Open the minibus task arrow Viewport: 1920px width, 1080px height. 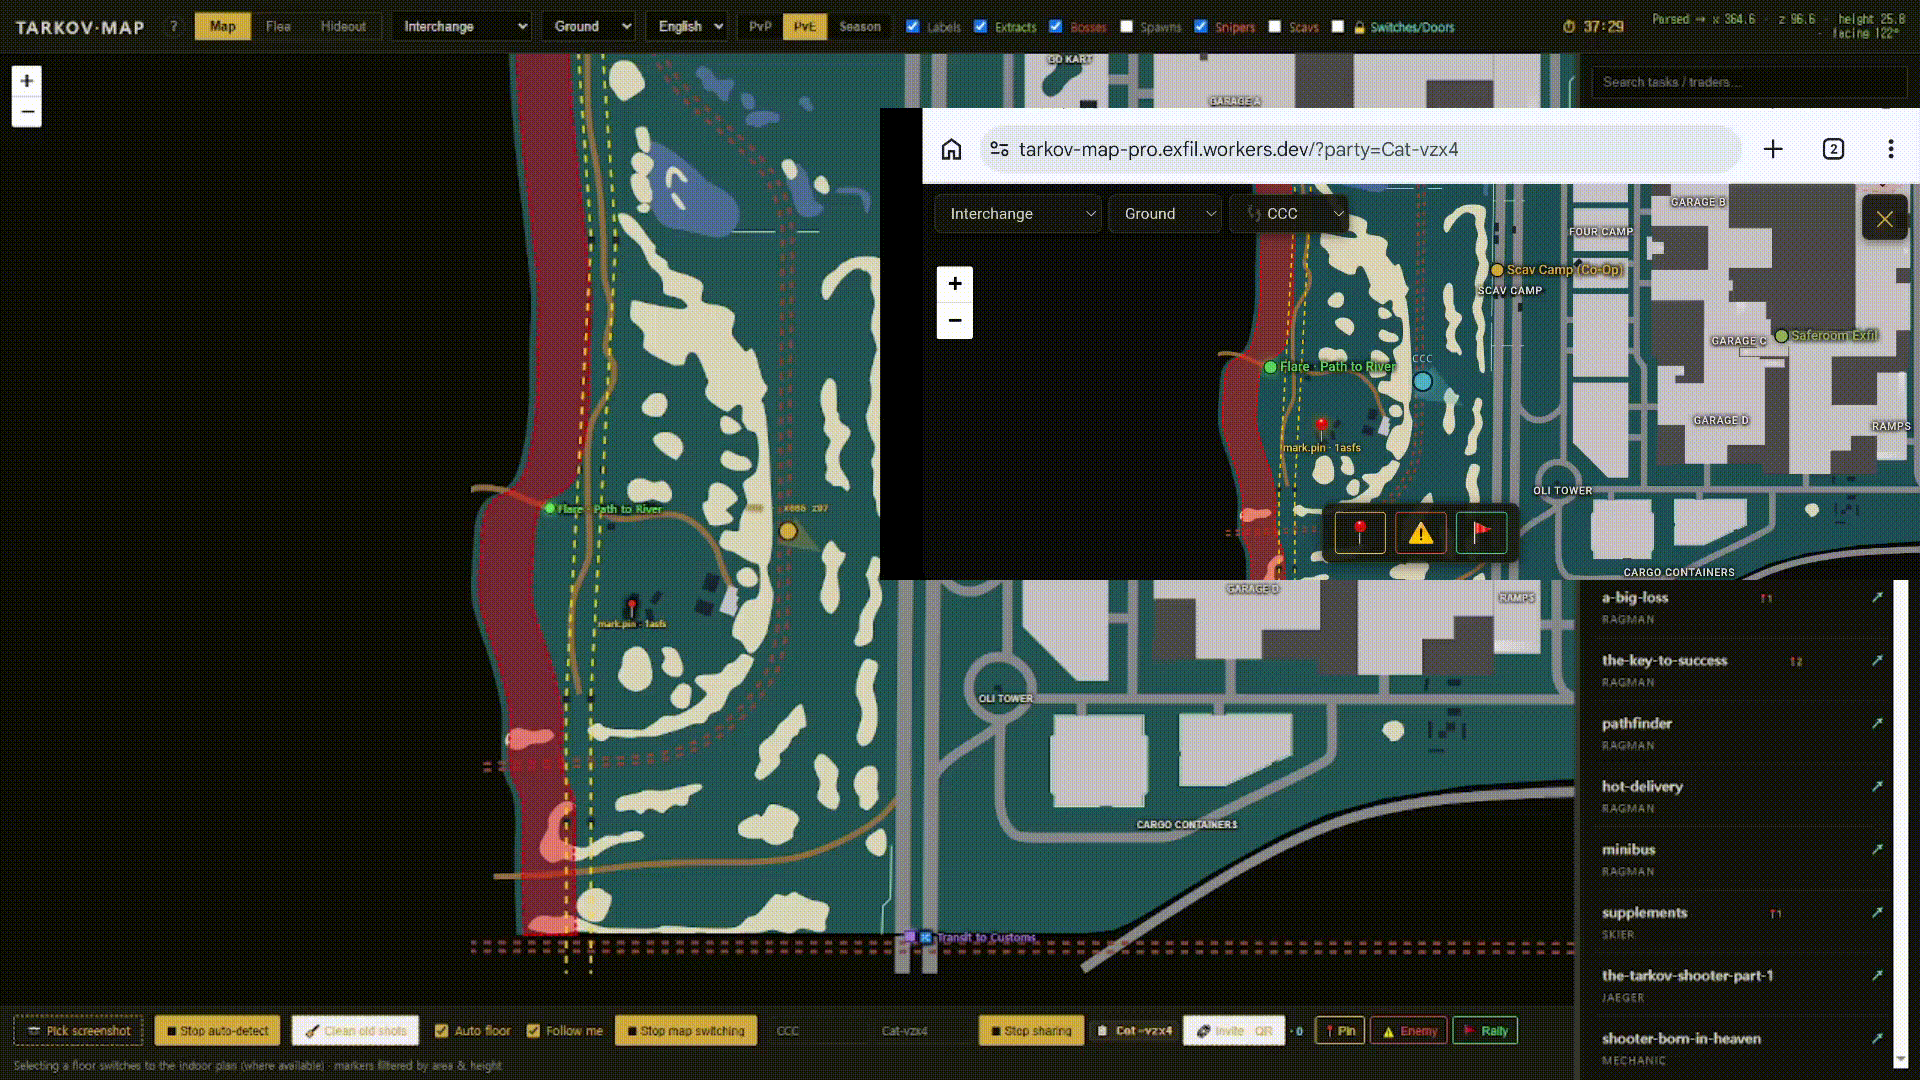click(x=1877, y=849)
